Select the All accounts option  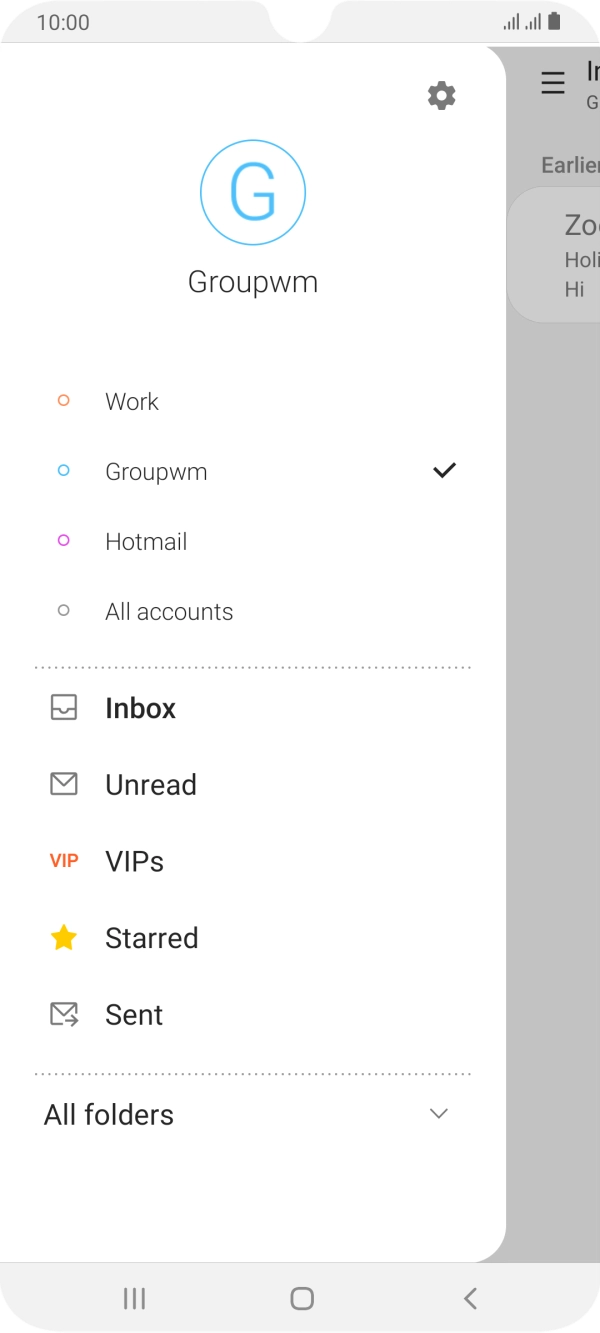coord(168,611)
